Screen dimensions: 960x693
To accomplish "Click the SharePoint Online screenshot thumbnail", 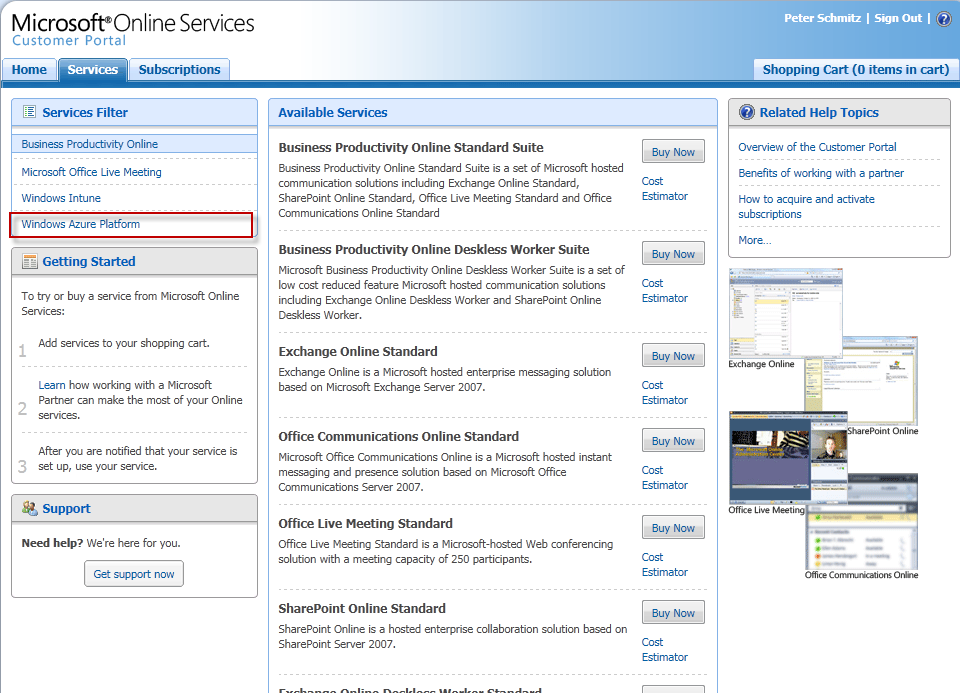I will [x=880, y=382].
